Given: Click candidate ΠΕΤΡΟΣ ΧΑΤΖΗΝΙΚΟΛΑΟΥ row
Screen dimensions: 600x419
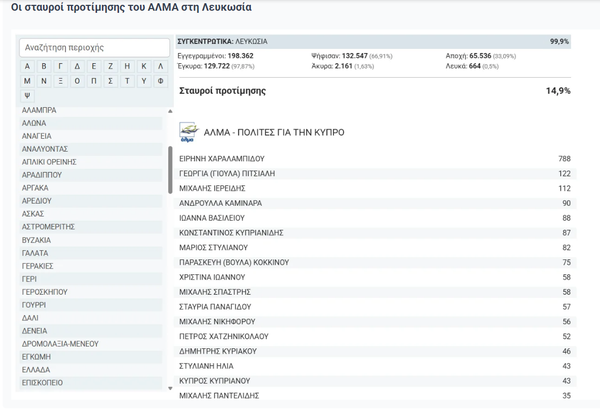Looking at the screenshot, I should [375, 337].
